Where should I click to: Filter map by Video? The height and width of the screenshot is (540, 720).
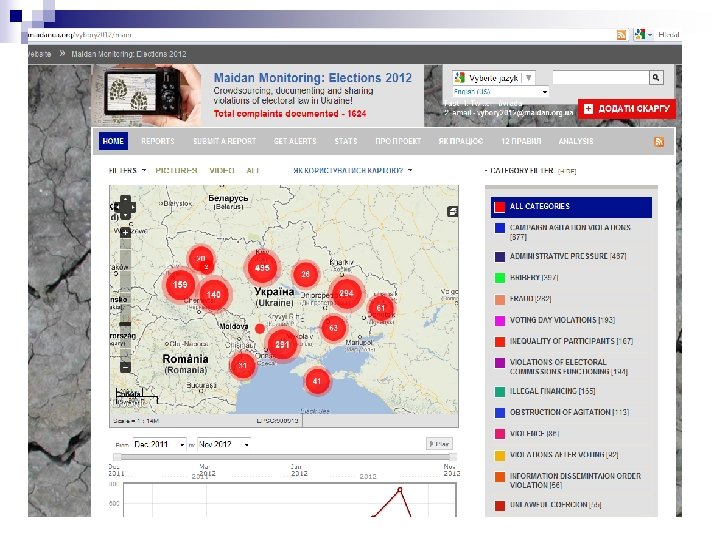tap(222, 170)
